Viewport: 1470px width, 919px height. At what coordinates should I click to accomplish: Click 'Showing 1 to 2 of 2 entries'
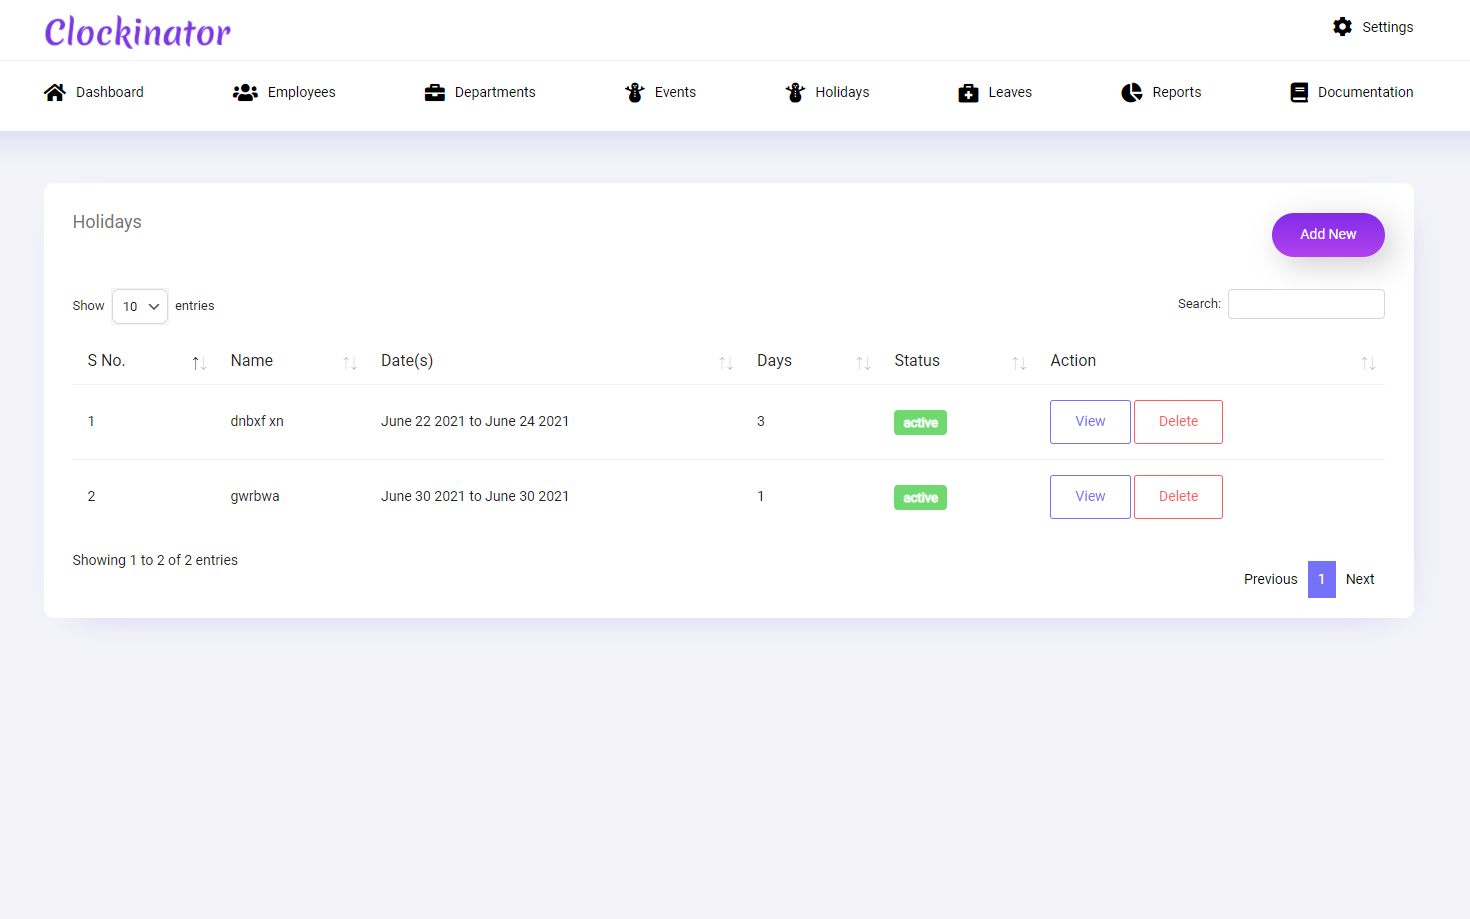pos(155,560)
